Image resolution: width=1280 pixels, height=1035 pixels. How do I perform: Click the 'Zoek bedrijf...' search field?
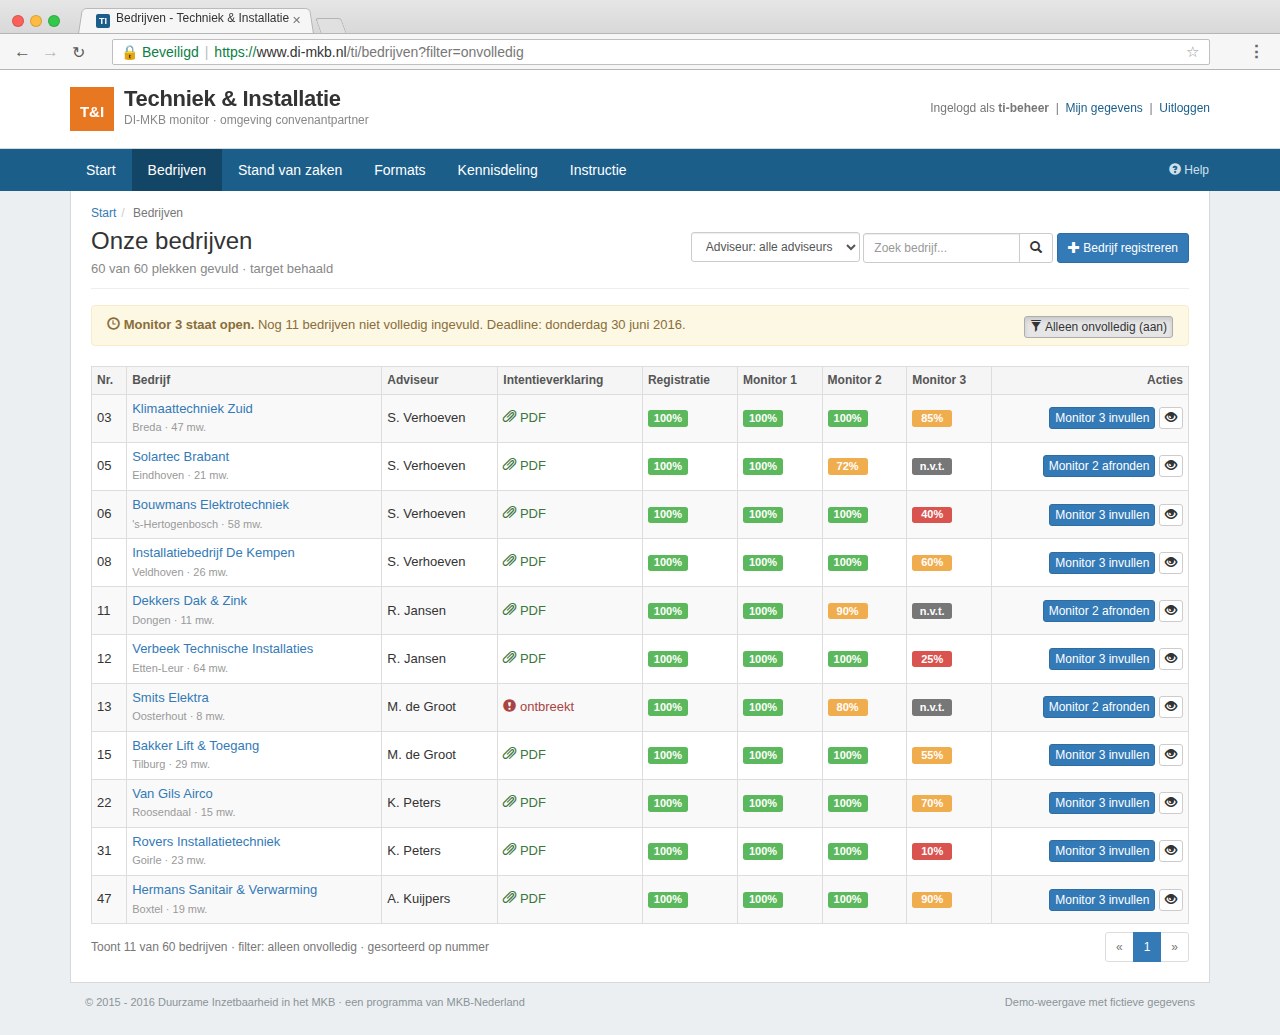941,248
